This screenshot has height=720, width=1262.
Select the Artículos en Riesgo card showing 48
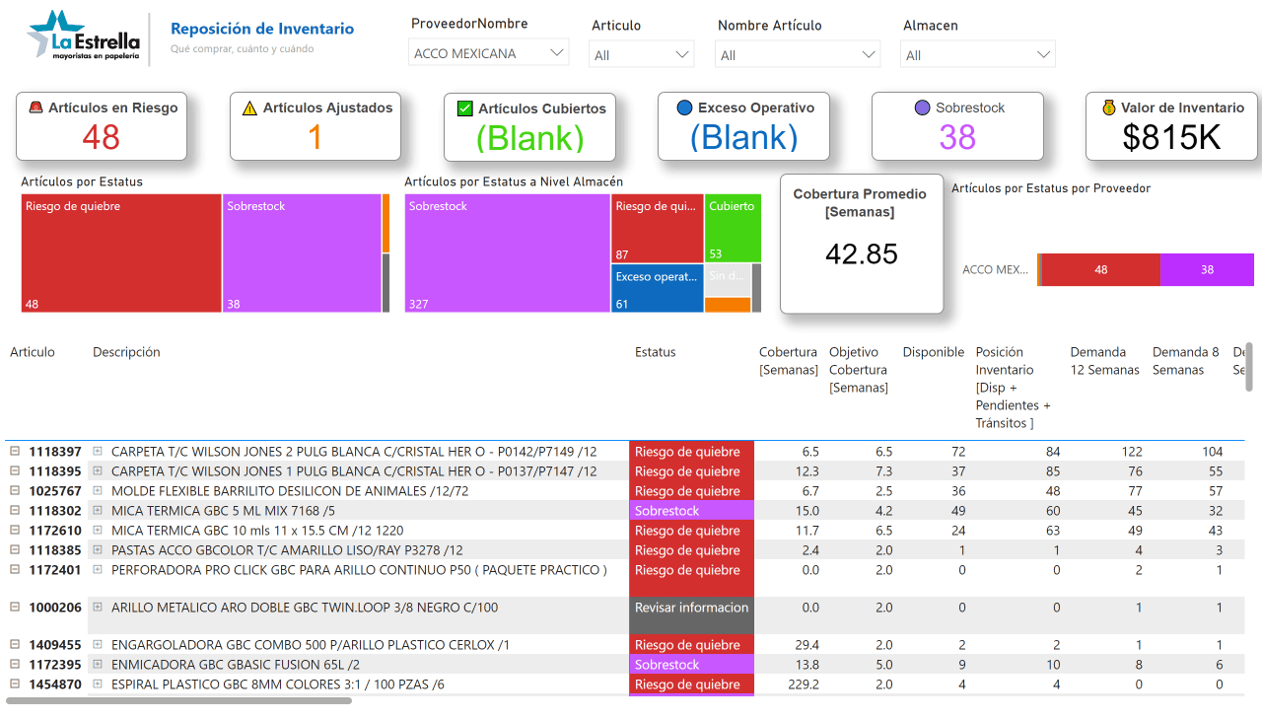[x=101, y=126]
